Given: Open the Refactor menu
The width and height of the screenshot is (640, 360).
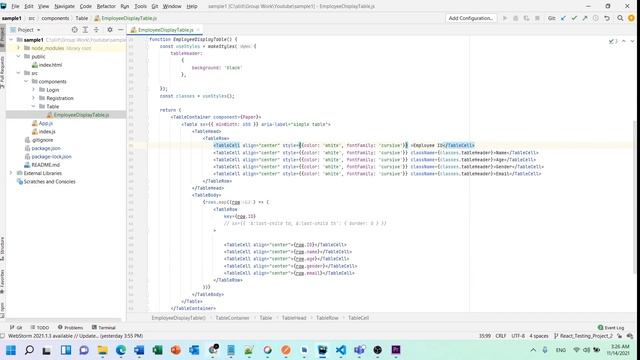Looking at the screenshot, I should 106,6.
